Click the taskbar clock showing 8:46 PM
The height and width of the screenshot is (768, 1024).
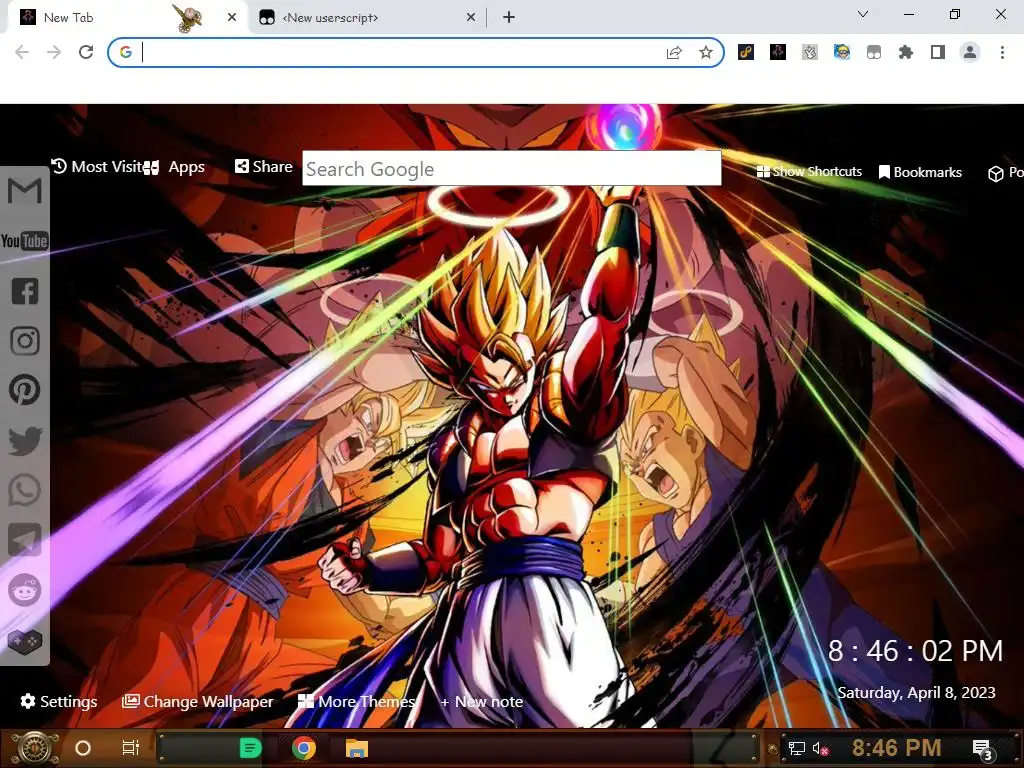point(896,748)
